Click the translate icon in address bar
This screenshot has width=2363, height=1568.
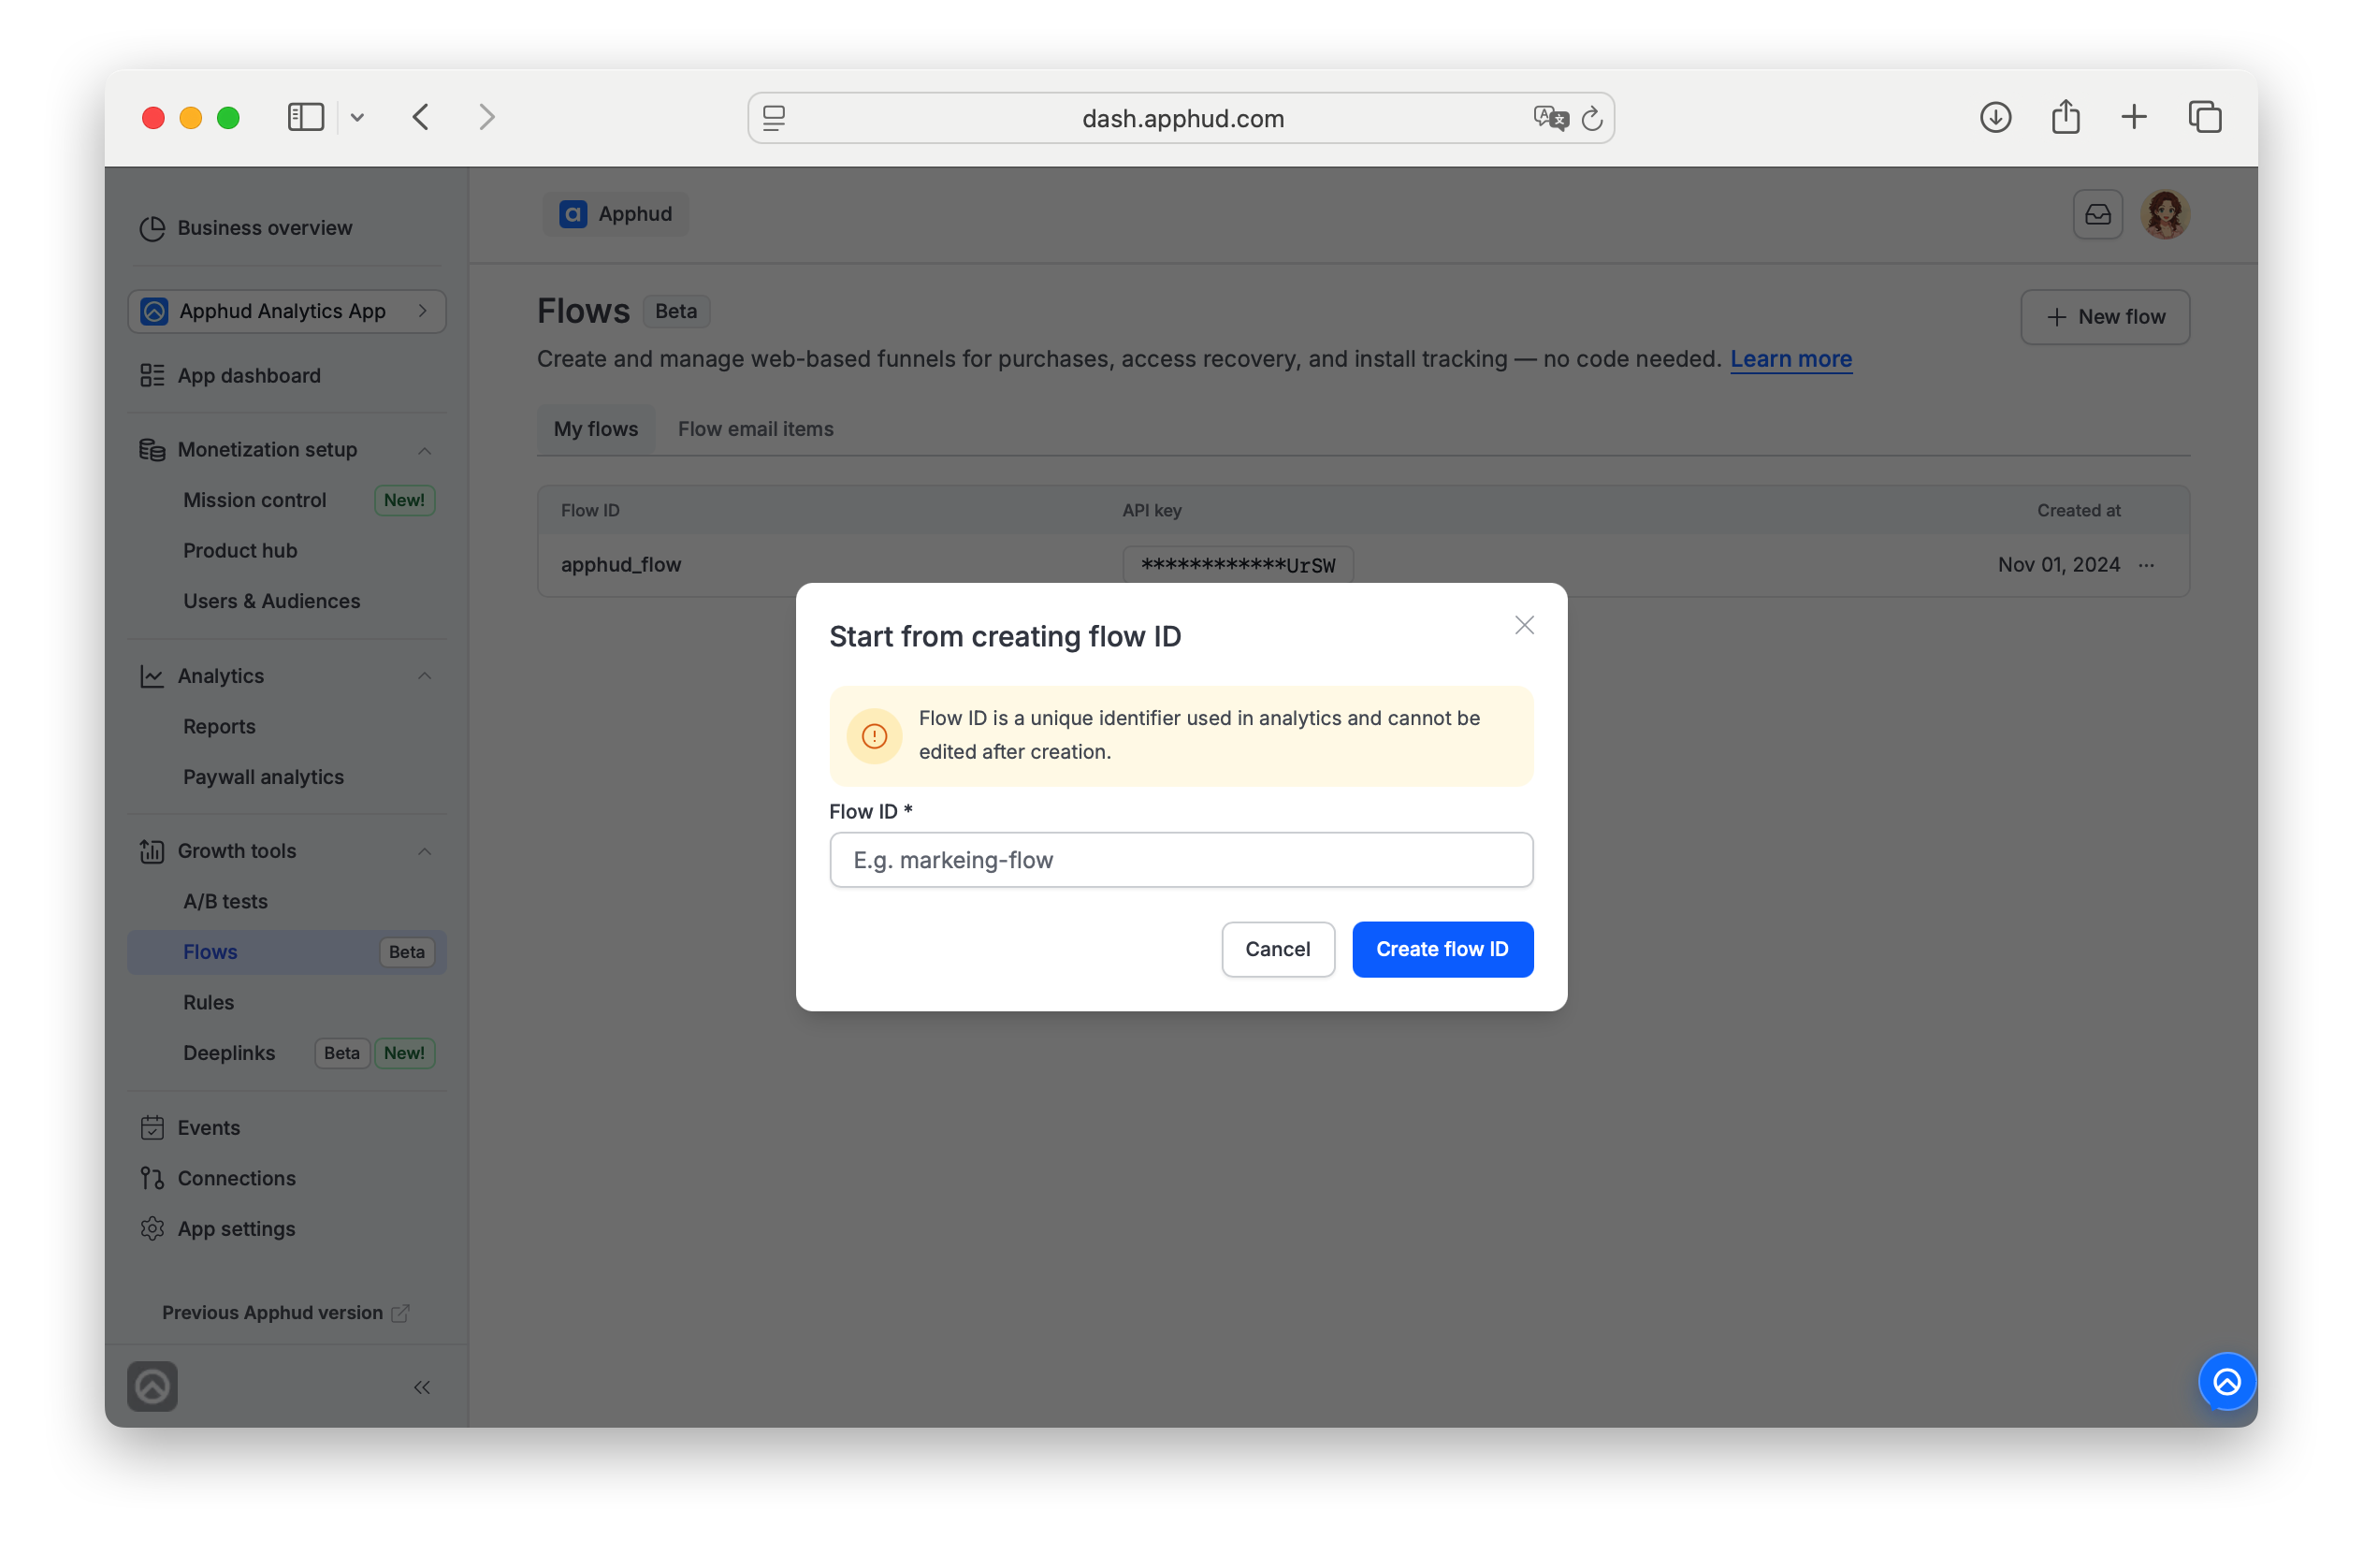click(1550, 118)
